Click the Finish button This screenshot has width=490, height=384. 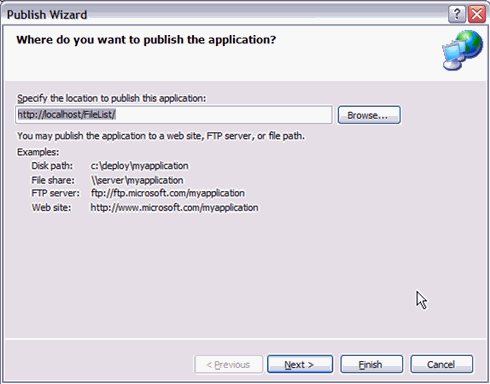[x=371, y=364]
